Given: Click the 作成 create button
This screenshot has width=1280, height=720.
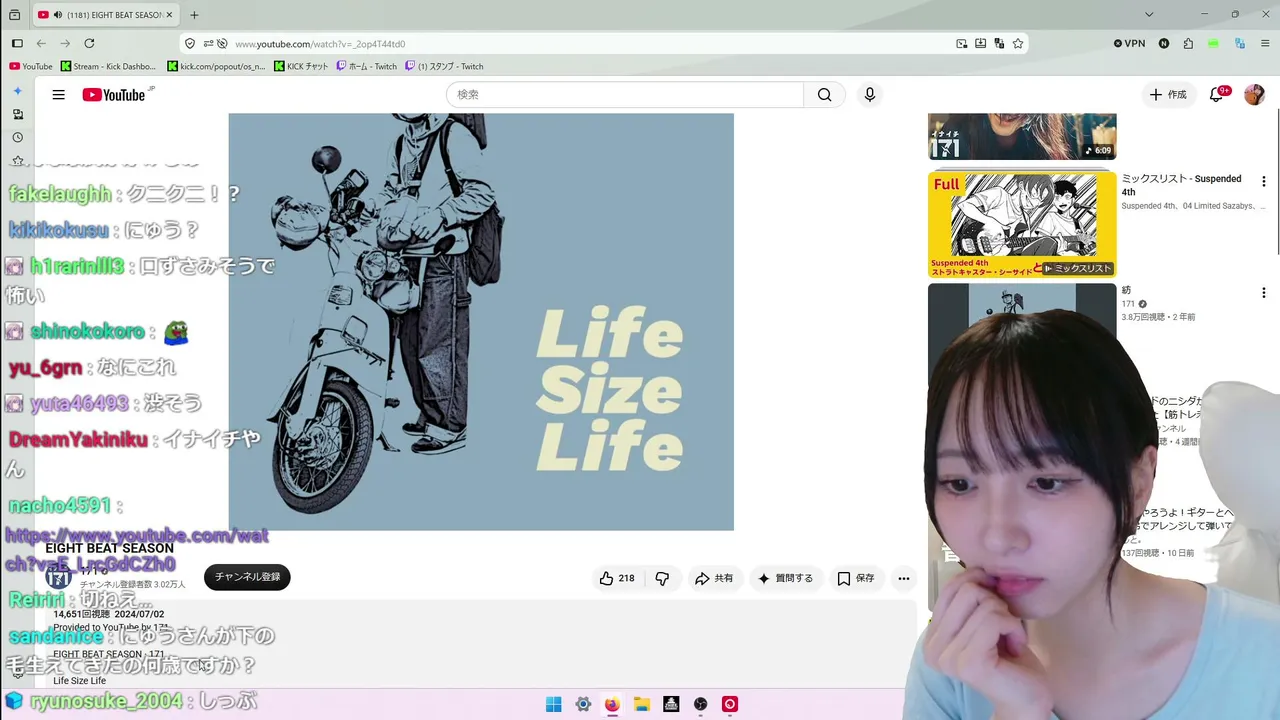Looking at the screenshot, I should click(1168, 95).
